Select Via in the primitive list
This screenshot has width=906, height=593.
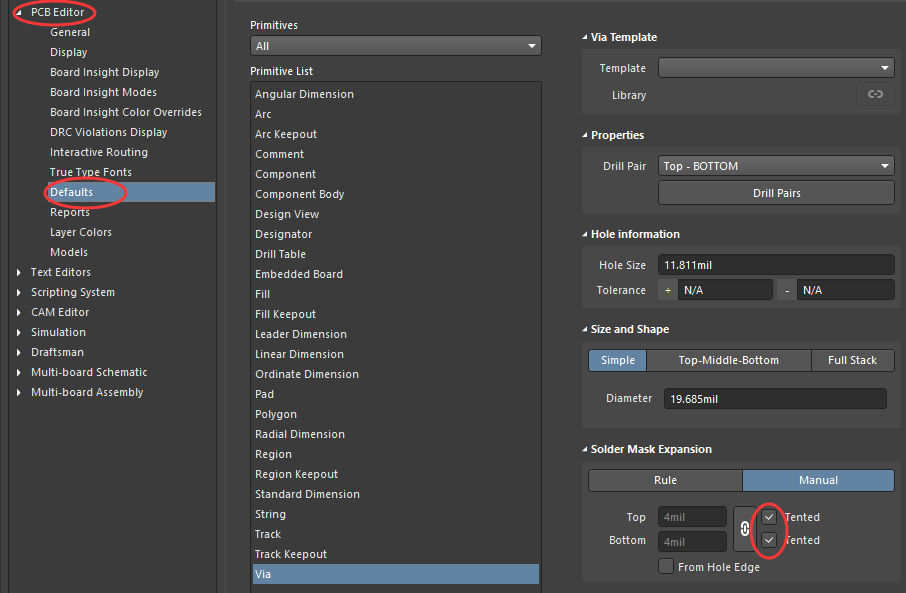coord(396,574)
